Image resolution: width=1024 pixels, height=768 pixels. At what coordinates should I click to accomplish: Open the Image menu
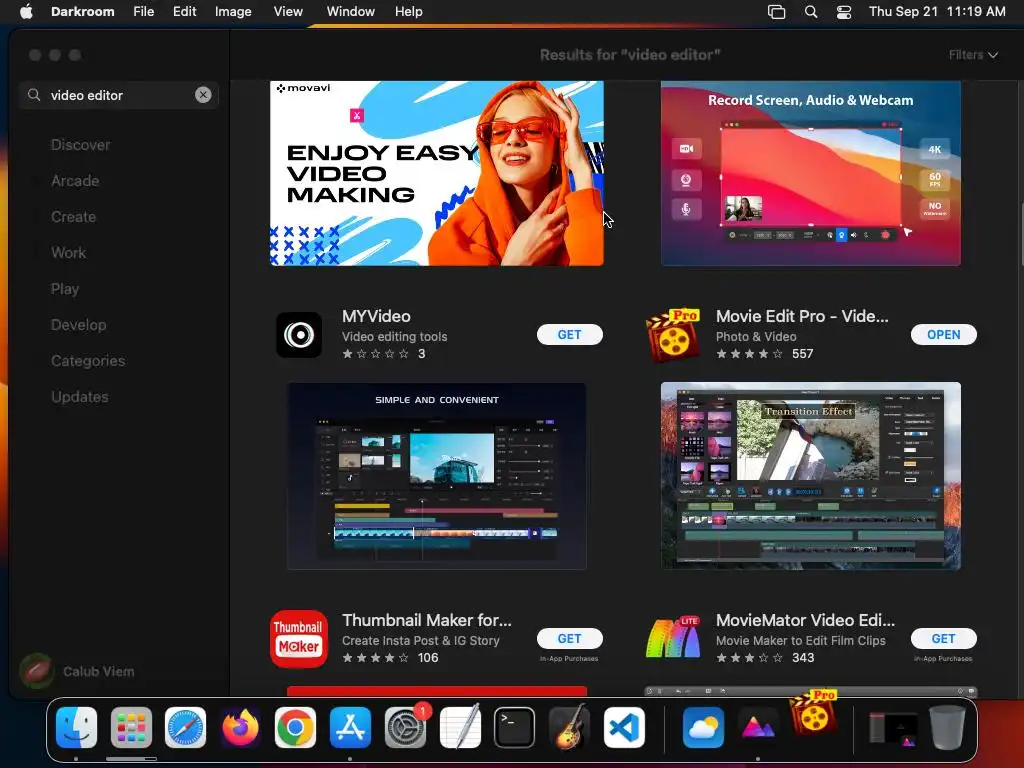tap(233, 12)
